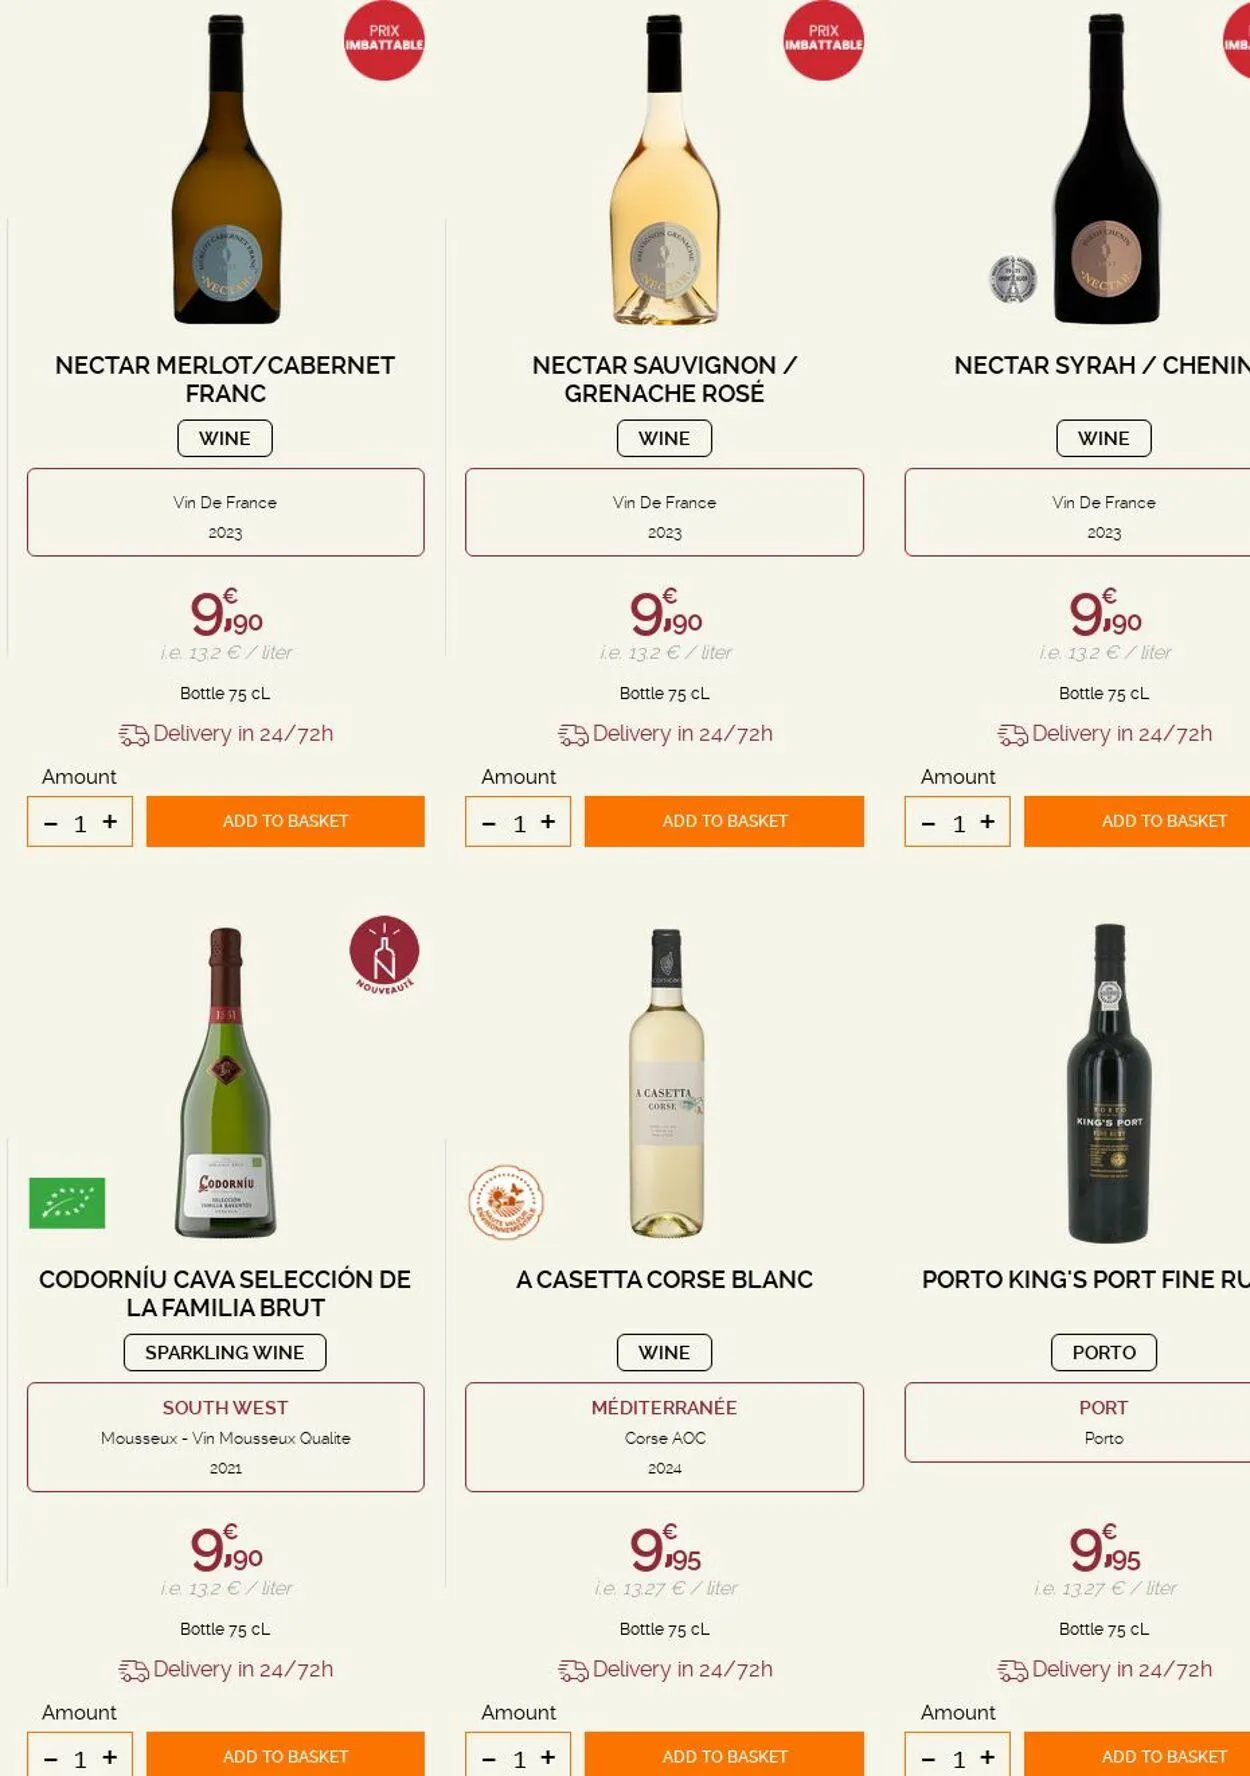Increase quantity for Nectar Merlot/Cabernet Franc

pos(110,821)
